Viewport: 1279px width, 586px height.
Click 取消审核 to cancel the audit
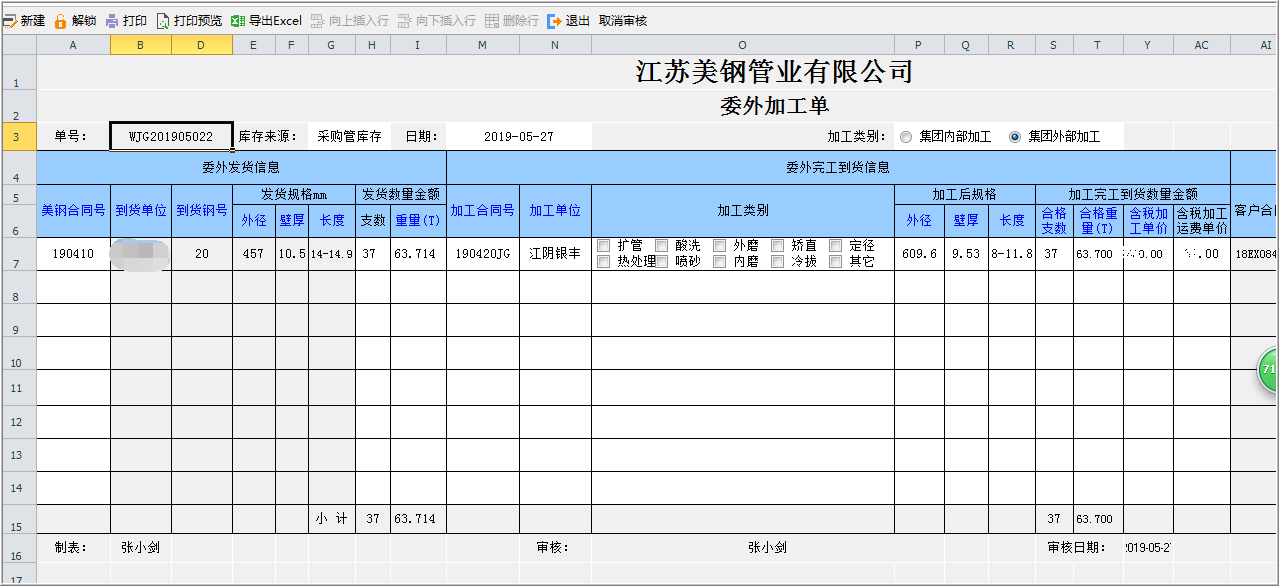tap(623, 20)
